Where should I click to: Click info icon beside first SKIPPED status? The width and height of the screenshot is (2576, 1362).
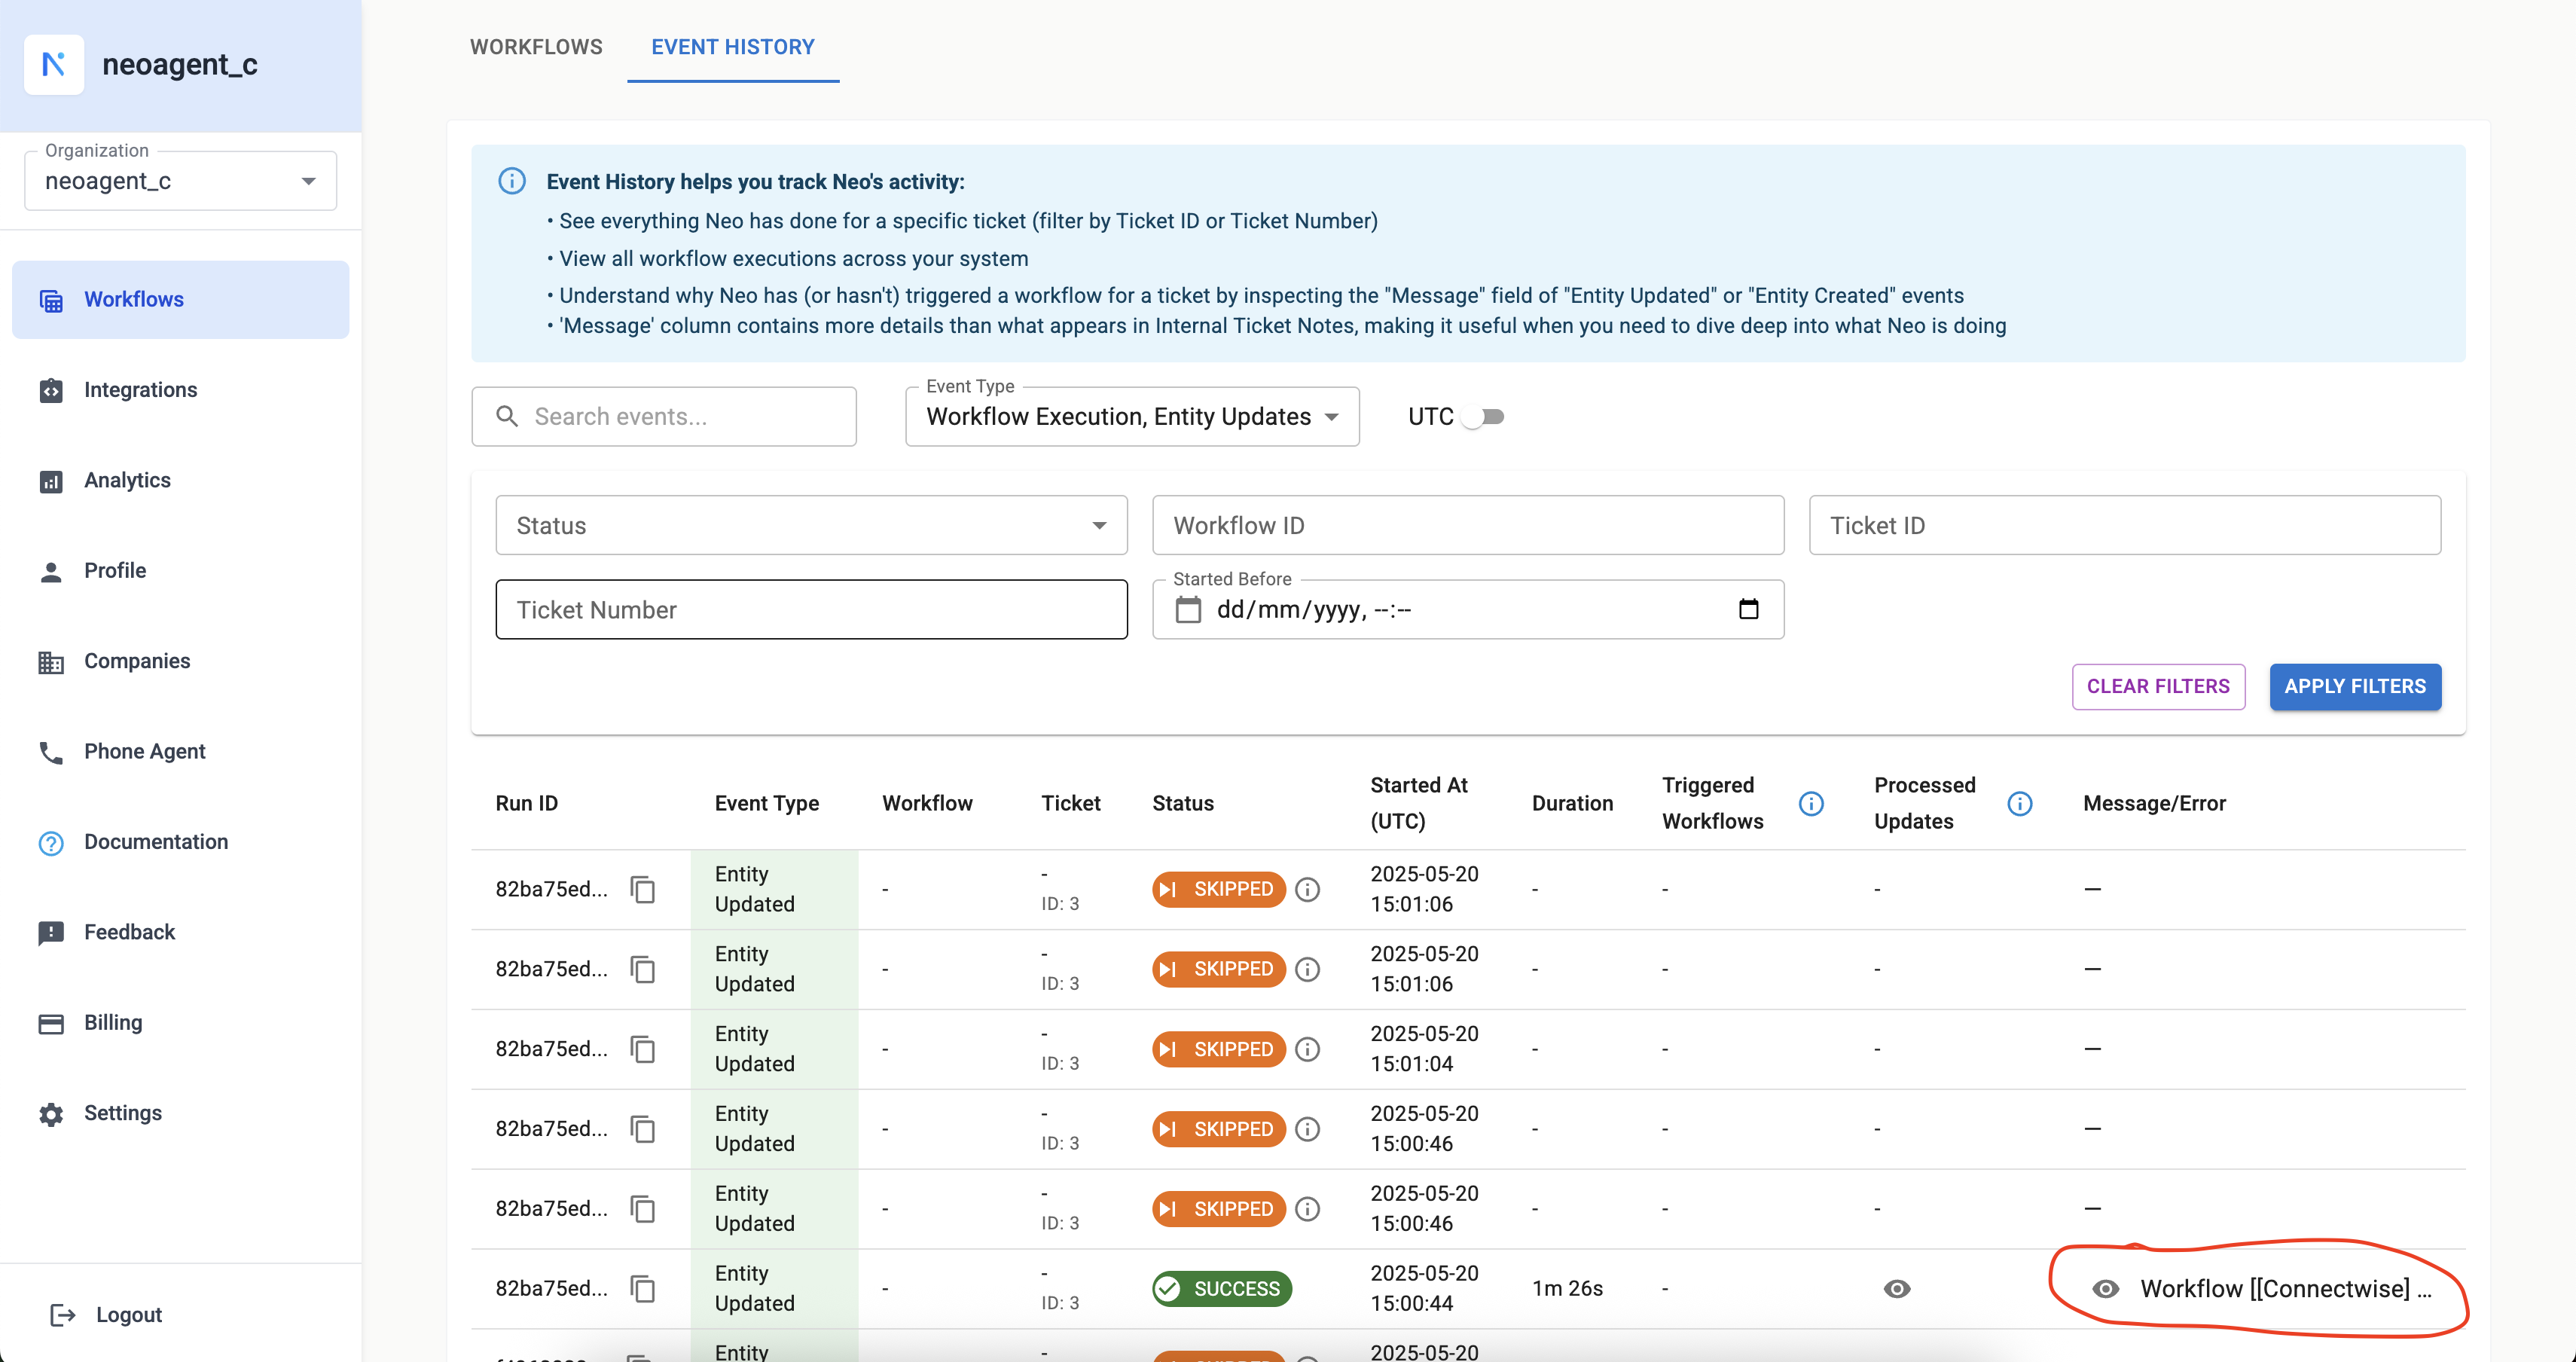[1307, 889]
